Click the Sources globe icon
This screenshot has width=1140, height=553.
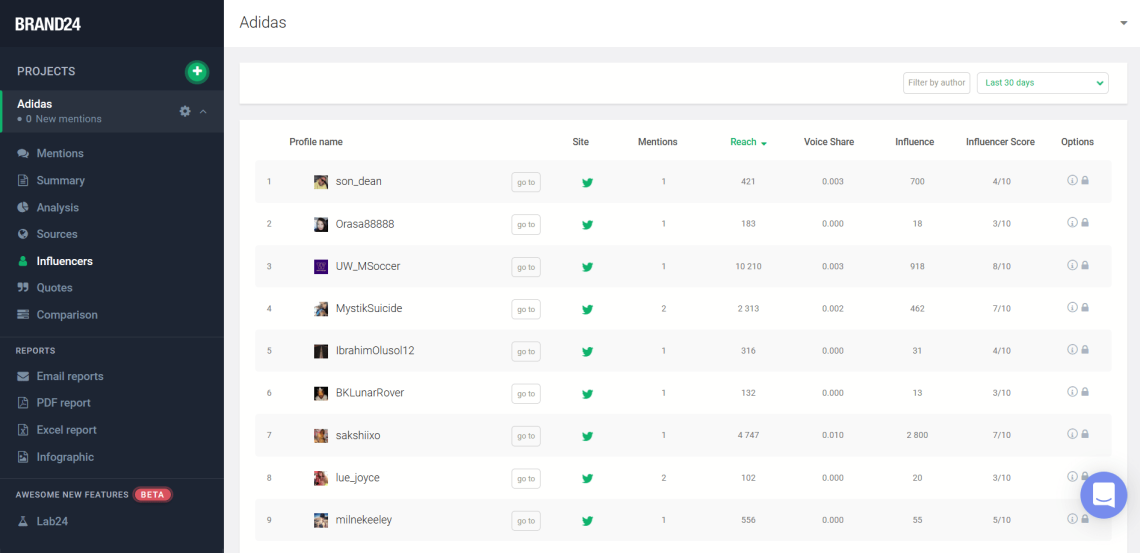(x=24, y=234)
